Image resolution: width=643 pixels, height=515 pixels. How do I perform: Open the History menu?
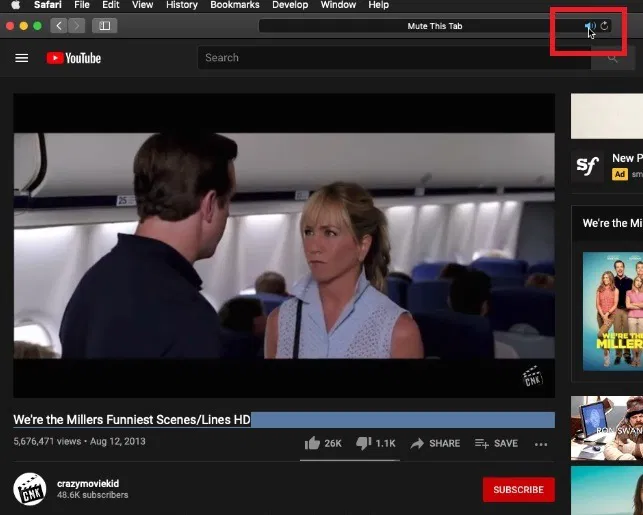coord(181,5)
